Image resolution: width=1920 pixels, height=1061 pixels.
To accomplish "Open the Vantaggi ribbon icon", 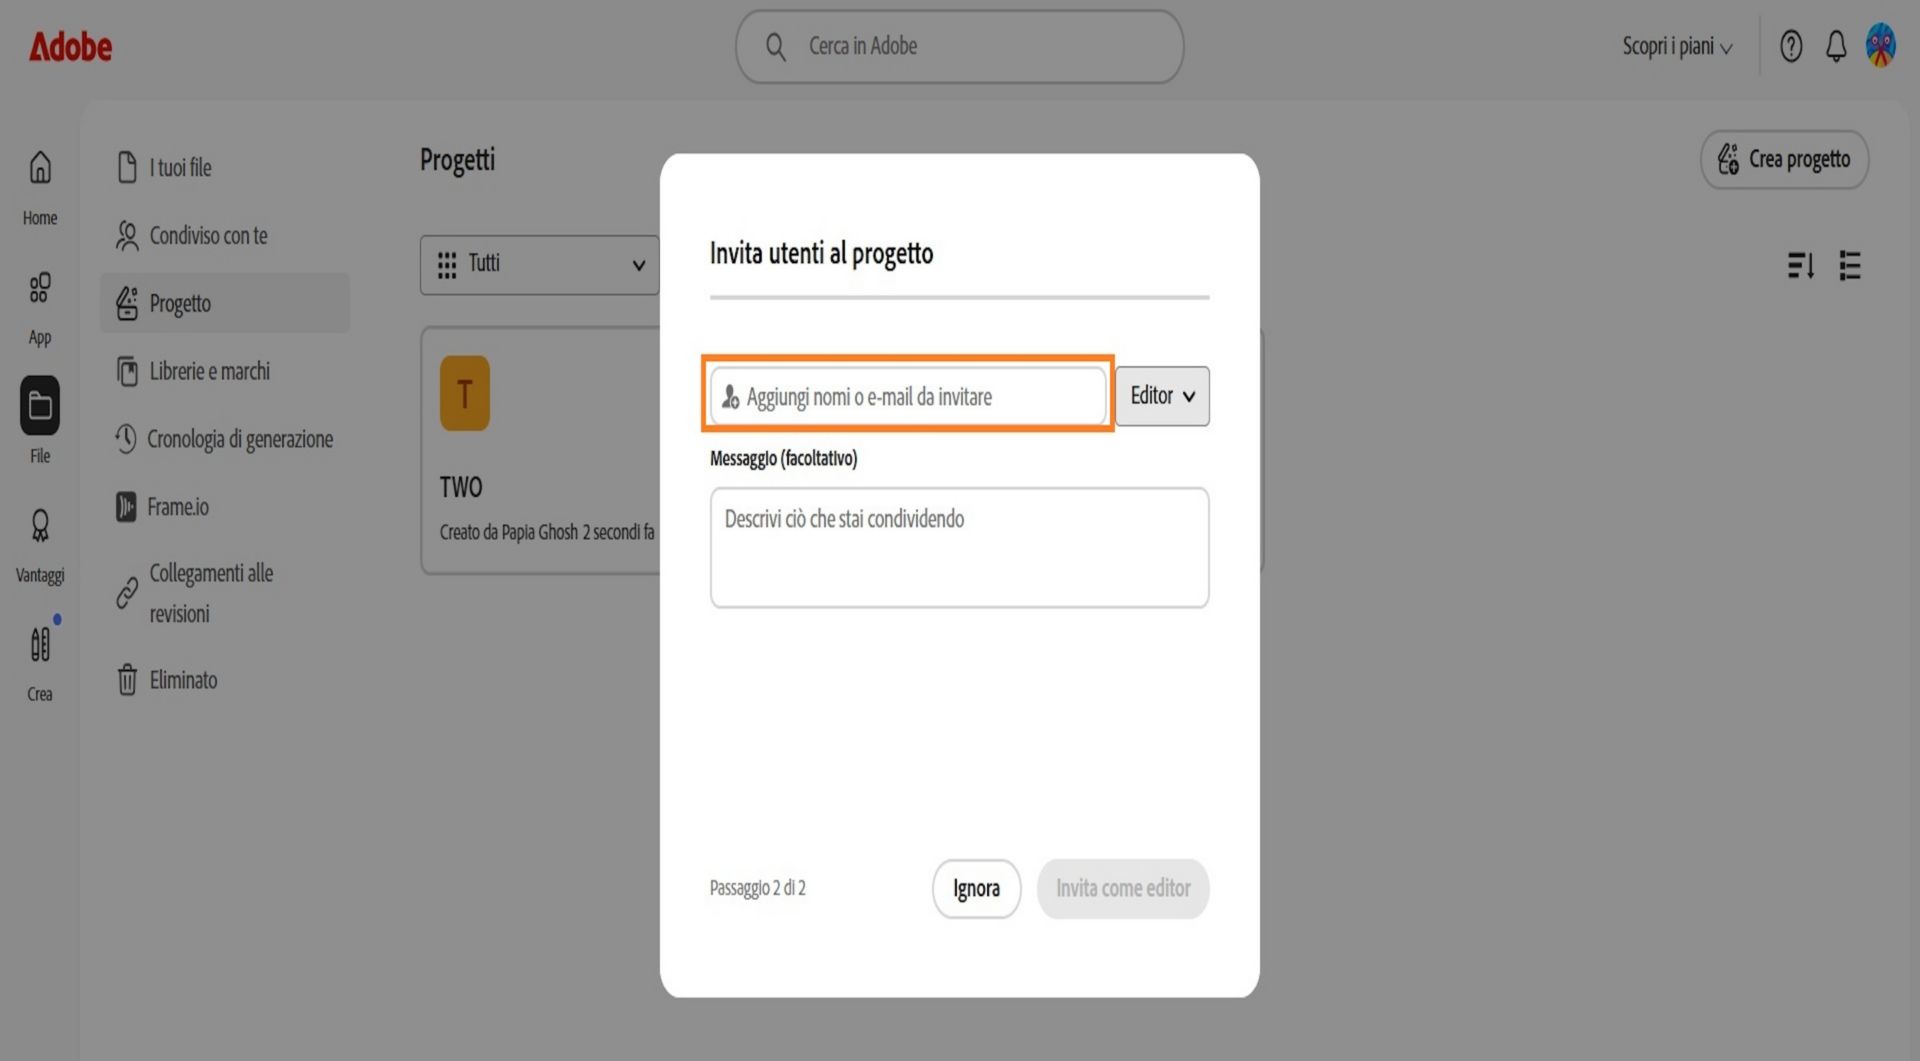I will point(40,526).
